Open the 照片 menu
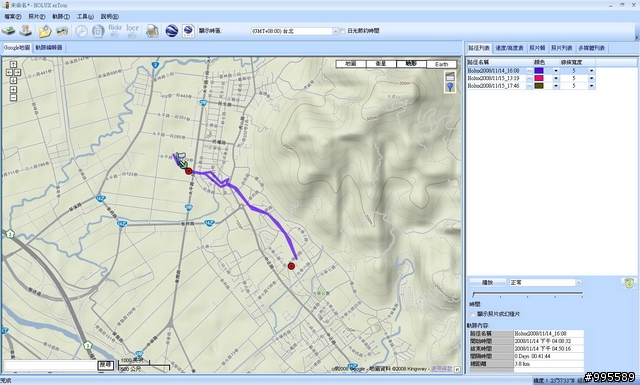640x385 pixels. pos(37,17)
